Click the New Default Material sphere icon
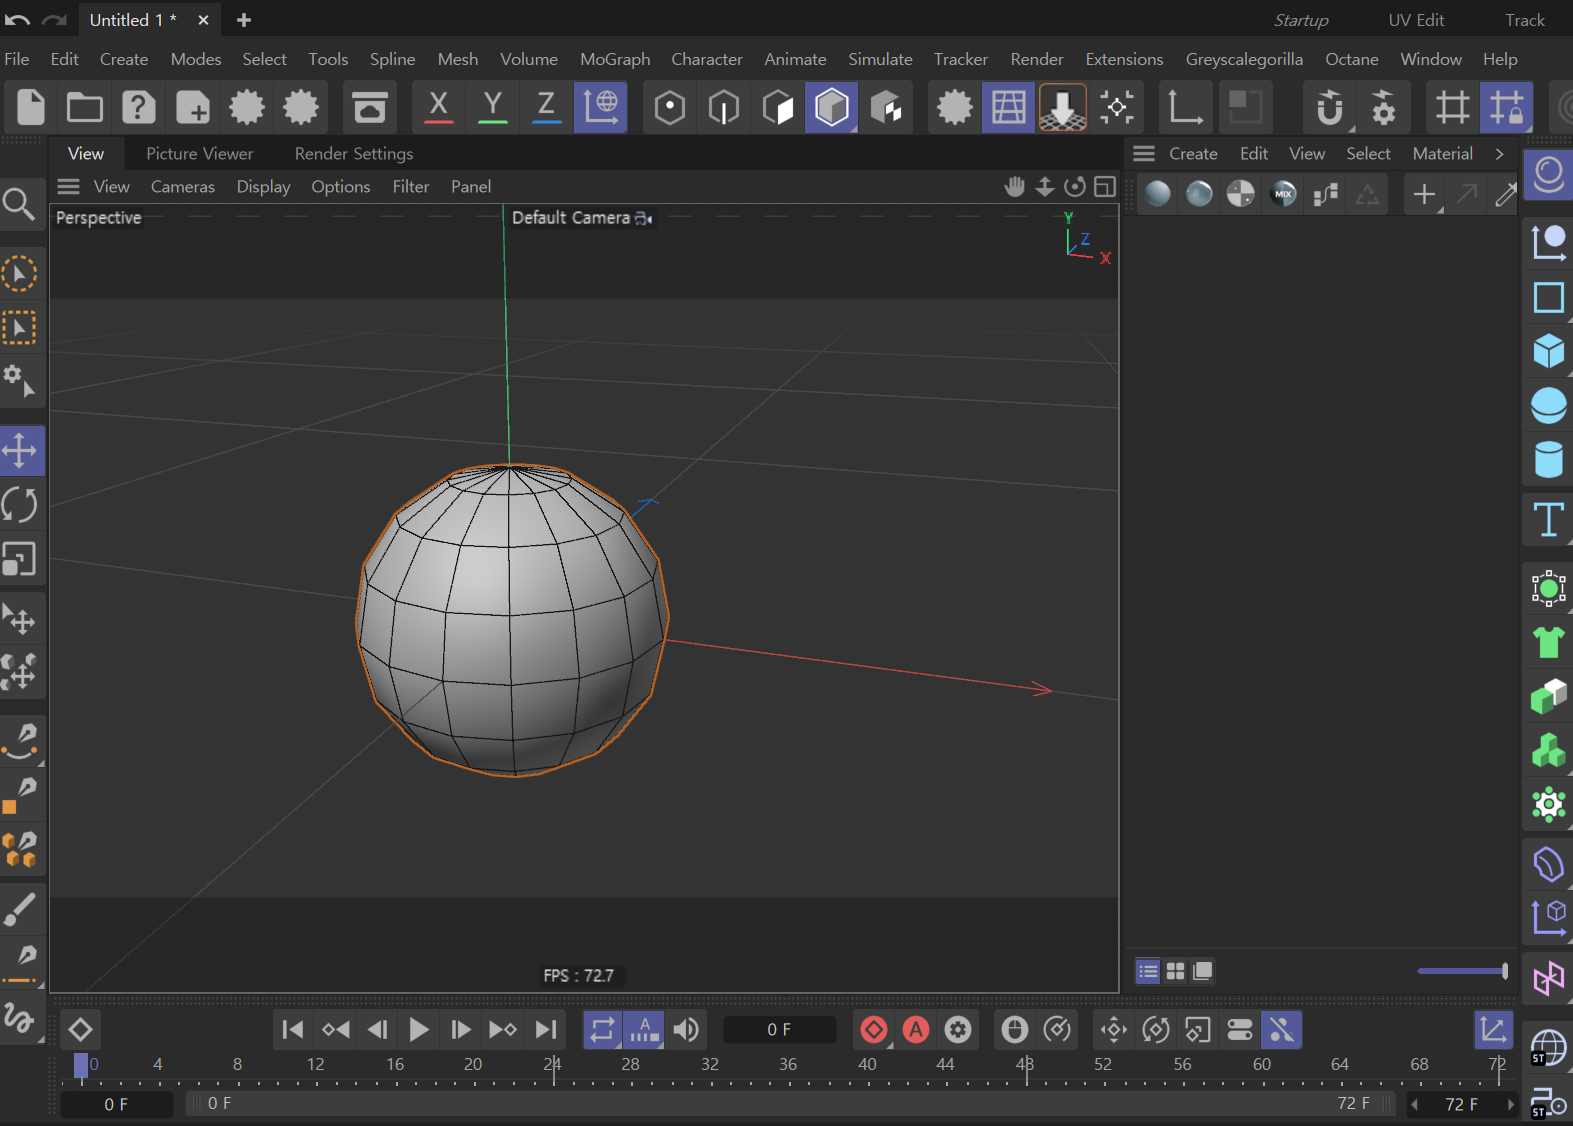Image resolution: width=1573 pixels, height=1126 pixels. tap(1157, 193)
